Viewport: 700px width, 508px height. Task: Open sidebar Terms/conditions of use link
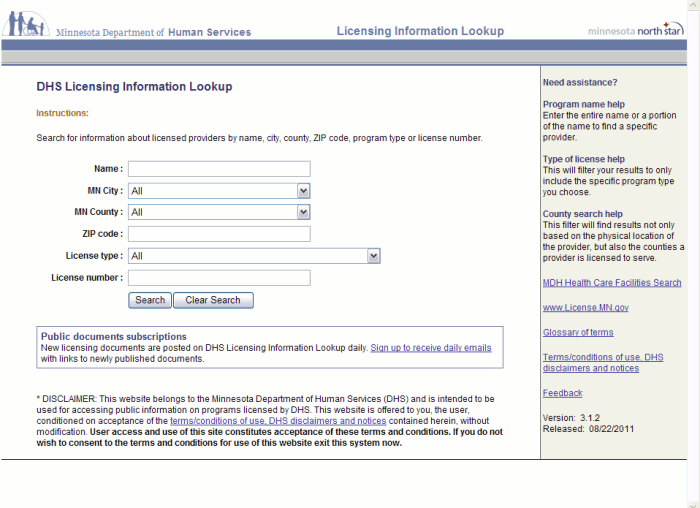(x=603, y=363)
